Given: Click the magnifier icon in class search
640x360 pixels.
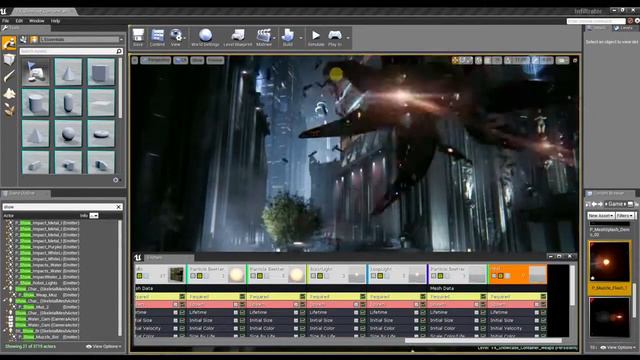Looking at the screenshot, I should pyautogui.click(x=119, y=51).
